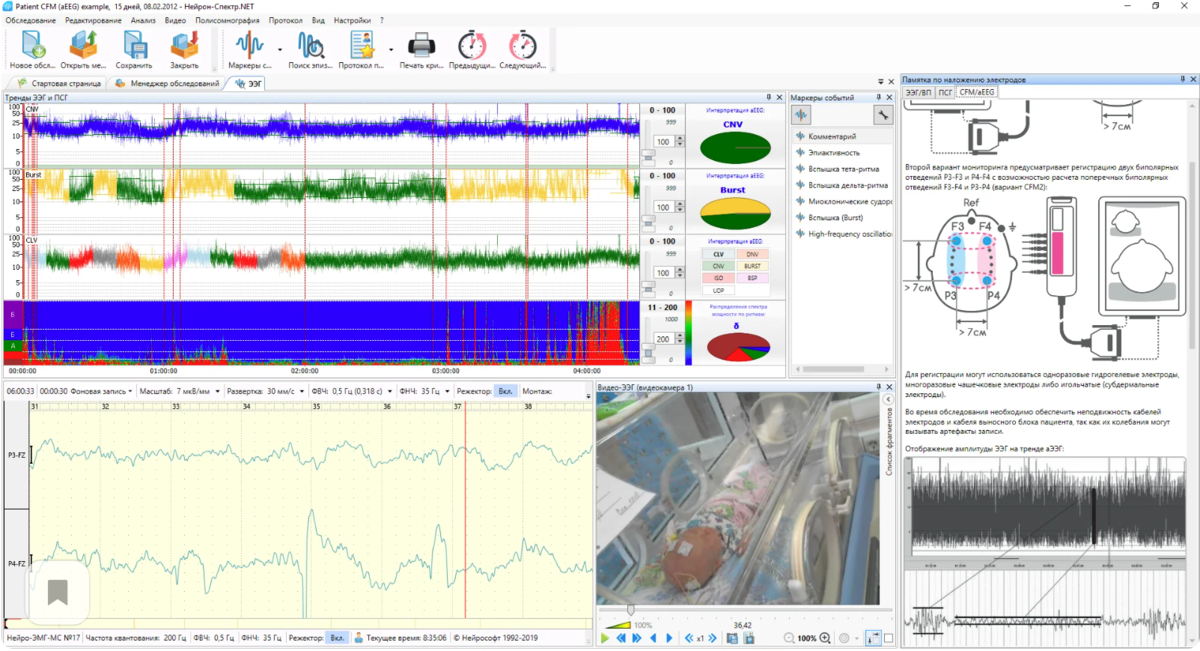The width and height of the screenshot is (1200, 651).
Task: Open the 'Поиск эпизодов' search tool
Action: point(311,45)
